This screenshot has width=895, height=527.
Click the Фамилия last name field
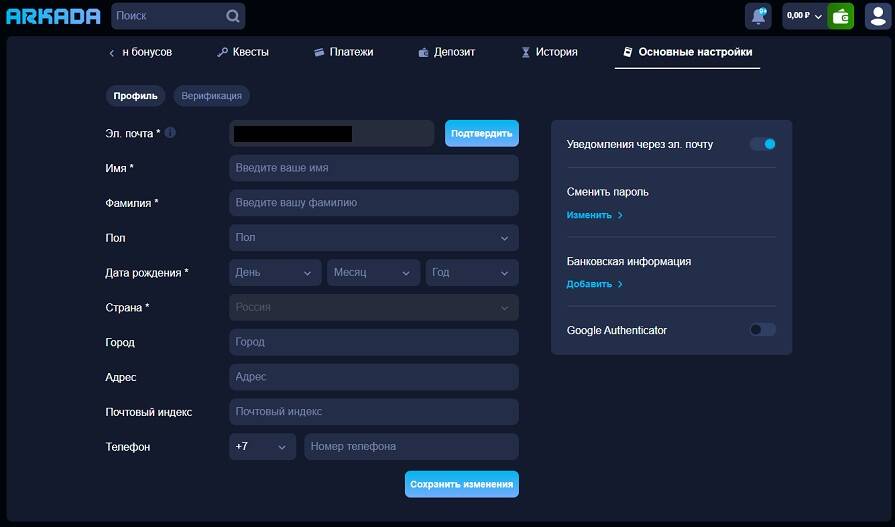click(374, 203)
